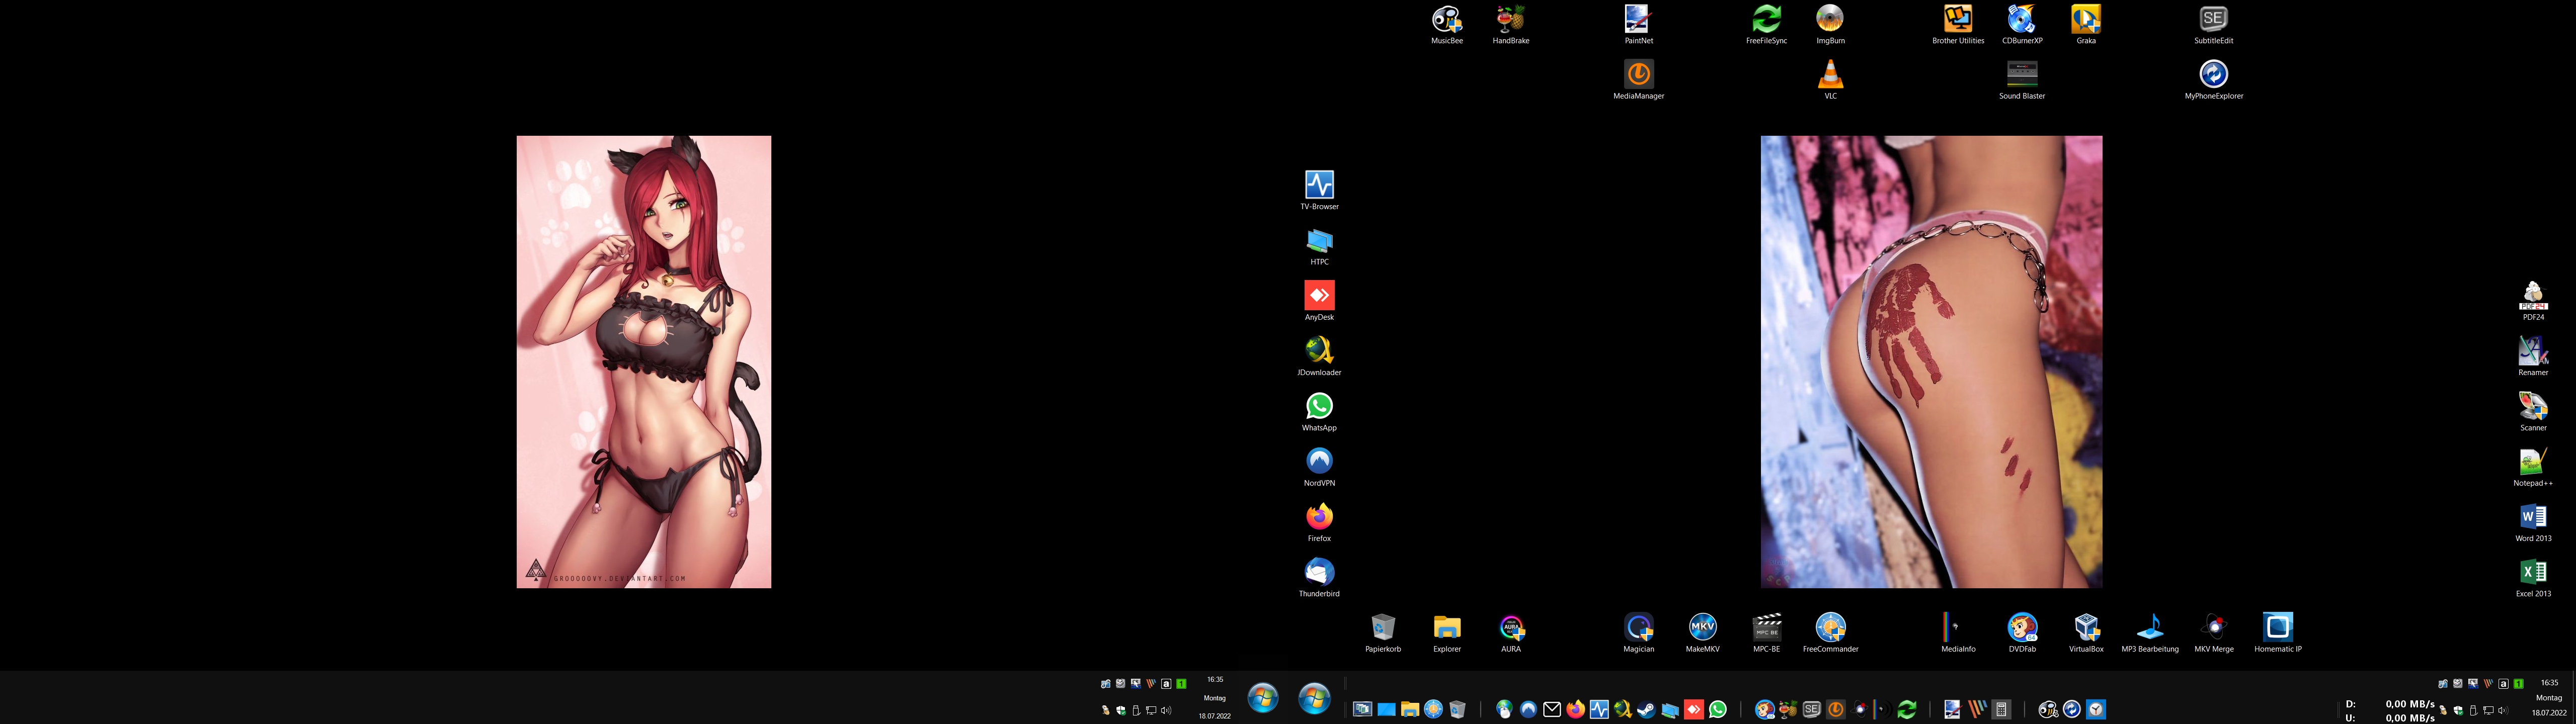Select MKV Merge desktop icon
This screenshot has width=2576, height=724.
[2214, 633]
